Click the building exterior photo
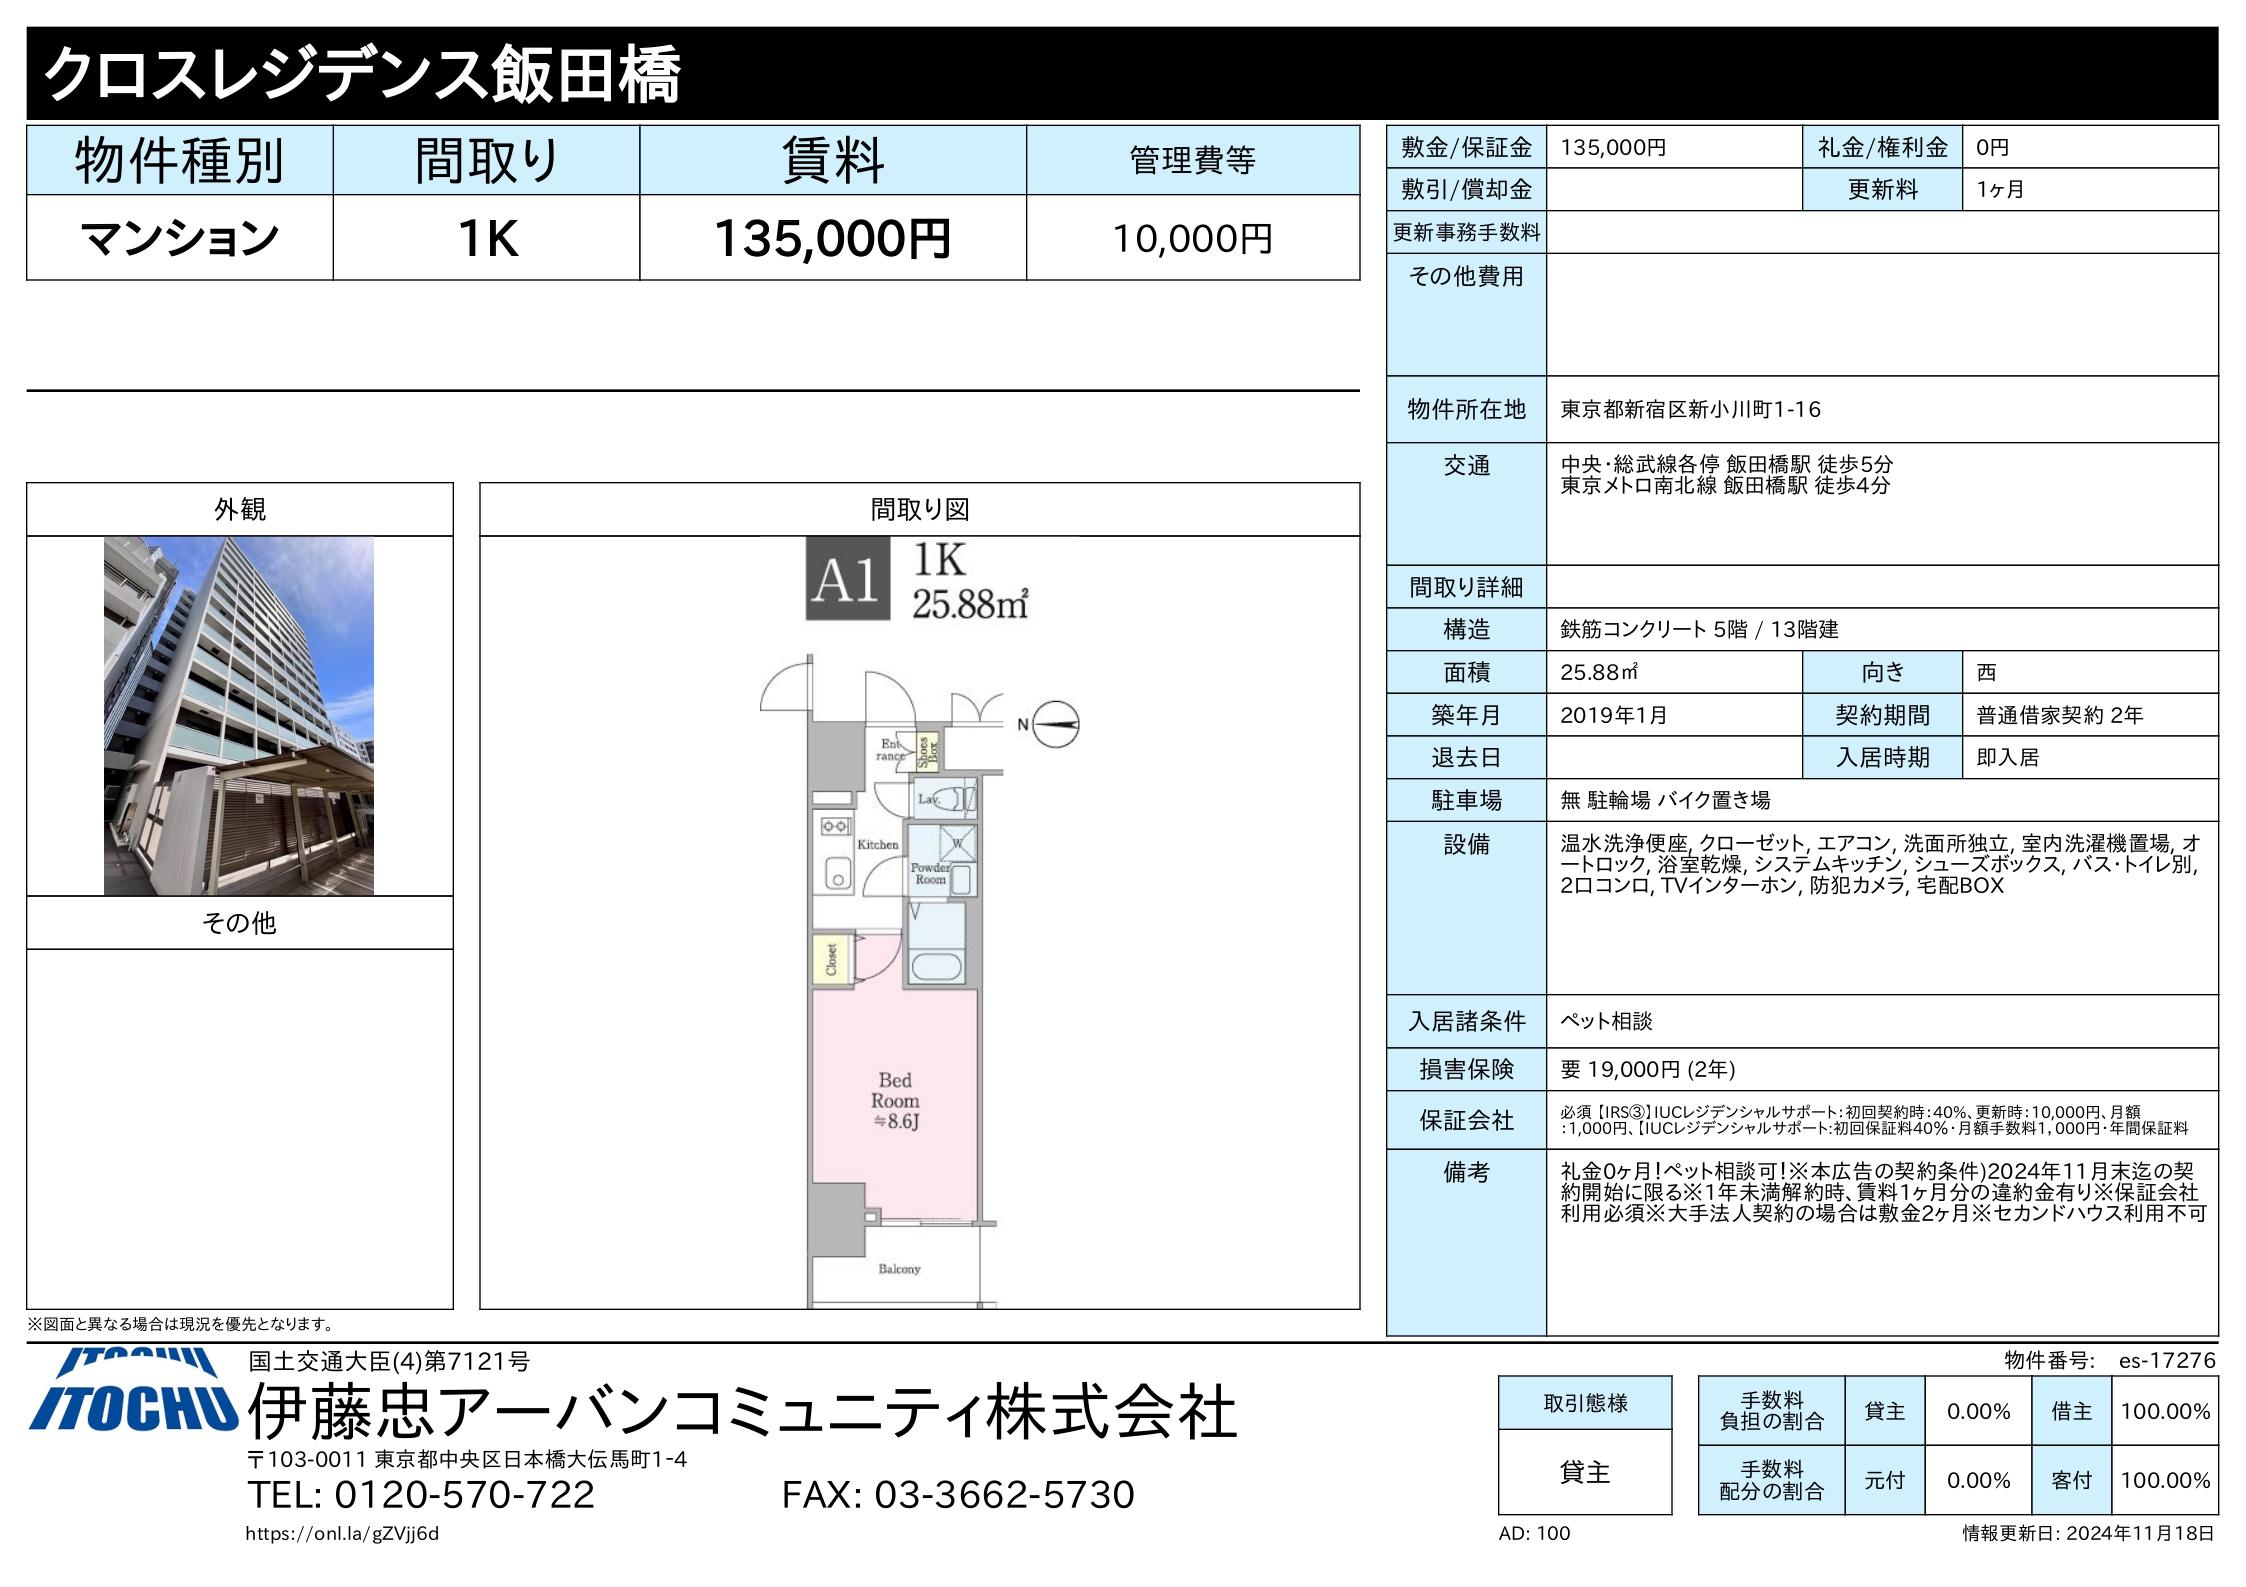Image resolution: width=2246 pixels, height=1587 pixels. [x=239, y=716]
